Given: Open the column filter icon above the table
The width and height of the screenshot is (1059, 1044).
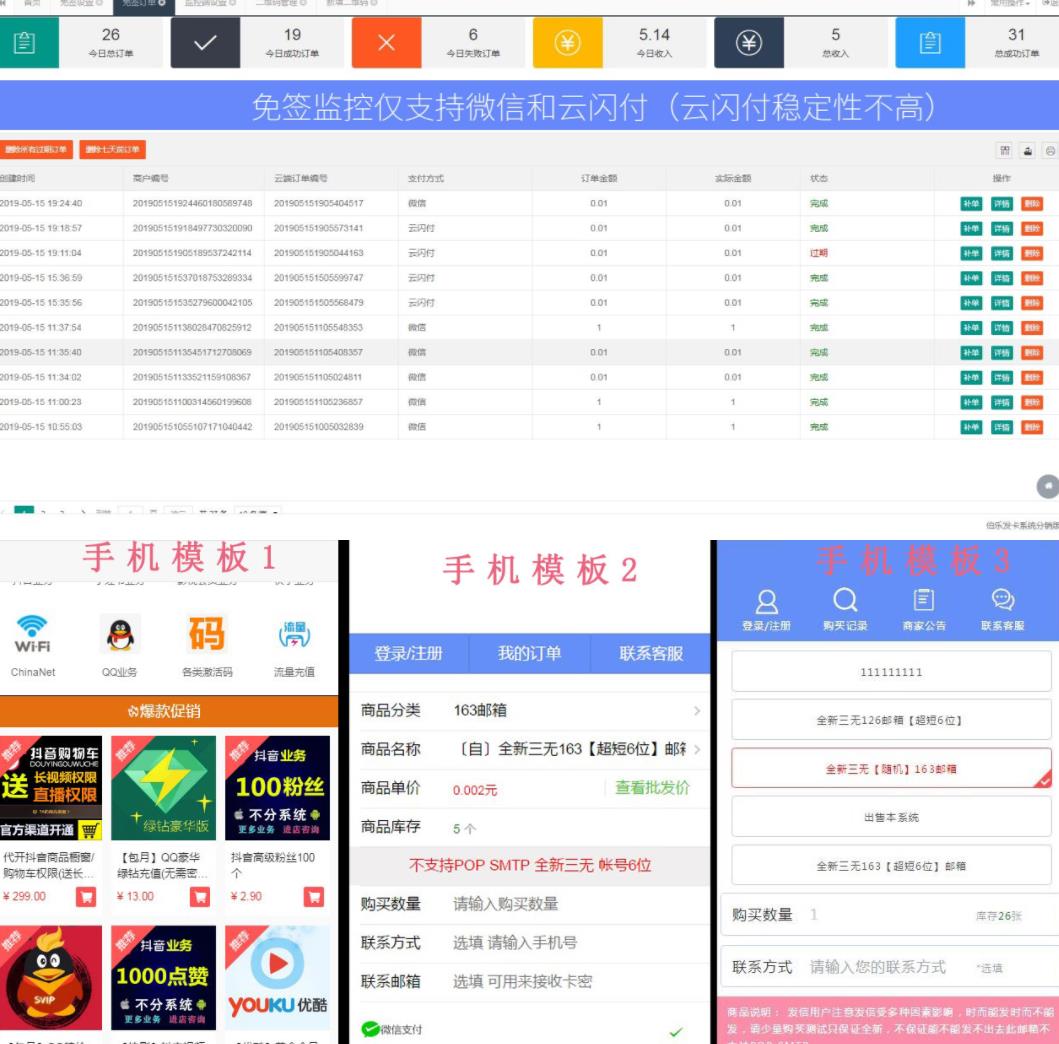Looking at the screenshot, I should [1005, 151].
